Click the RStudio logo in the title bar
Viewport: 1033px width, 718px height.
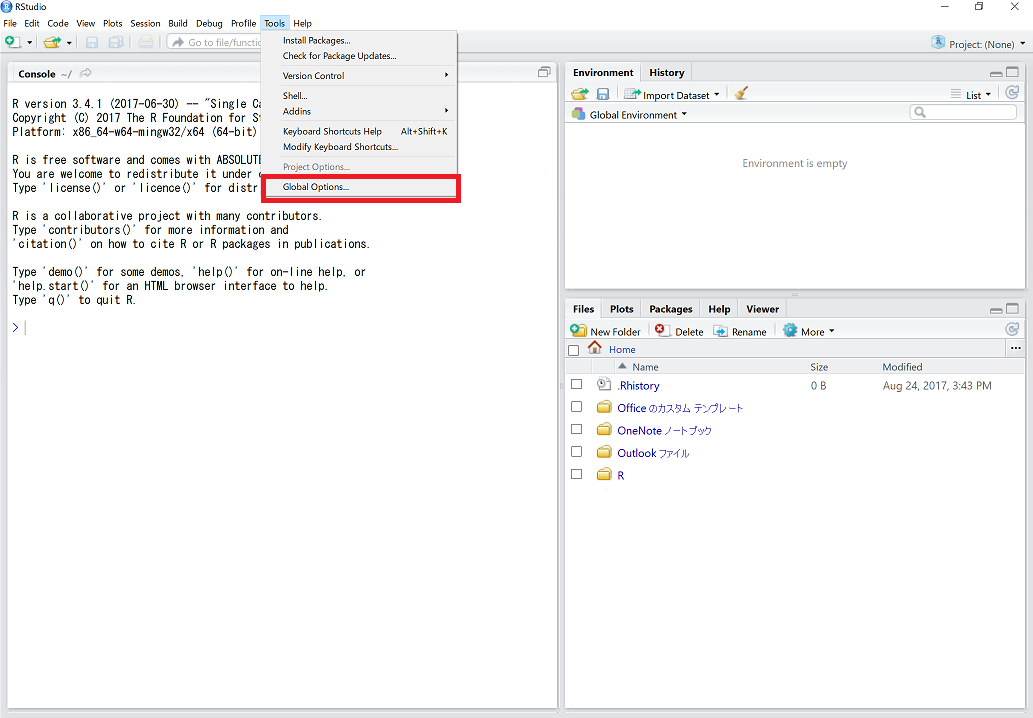[7, 7]
